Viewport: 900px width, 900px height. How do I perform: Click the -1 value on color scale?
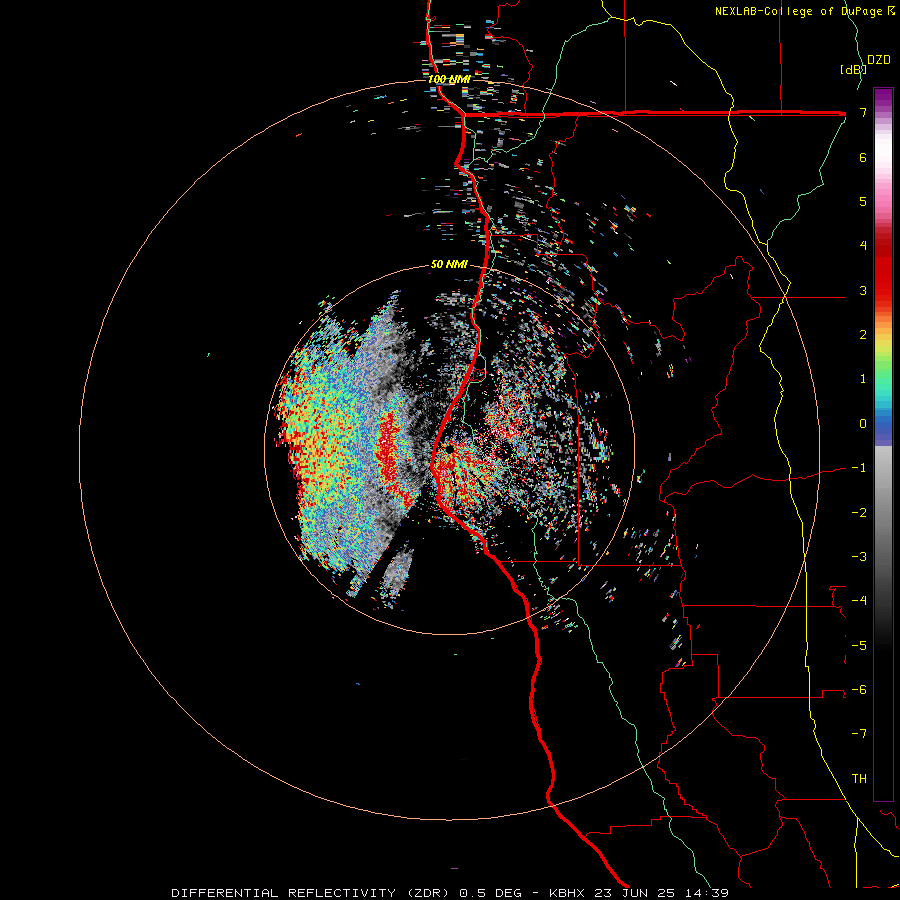(859, 468)
